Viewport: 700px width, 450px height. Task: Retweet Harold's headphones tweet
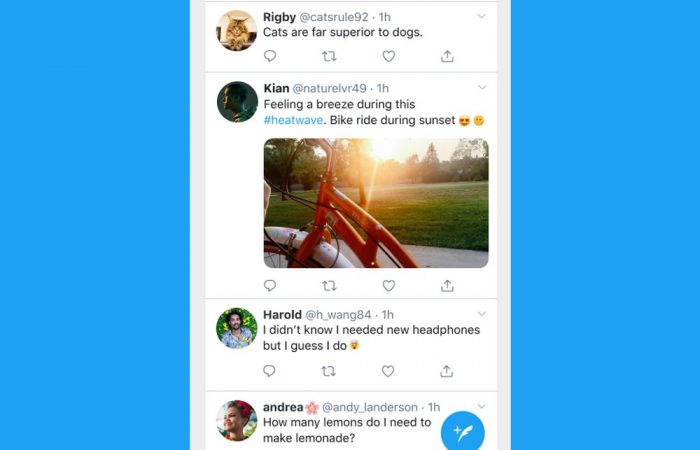[329, 371]
